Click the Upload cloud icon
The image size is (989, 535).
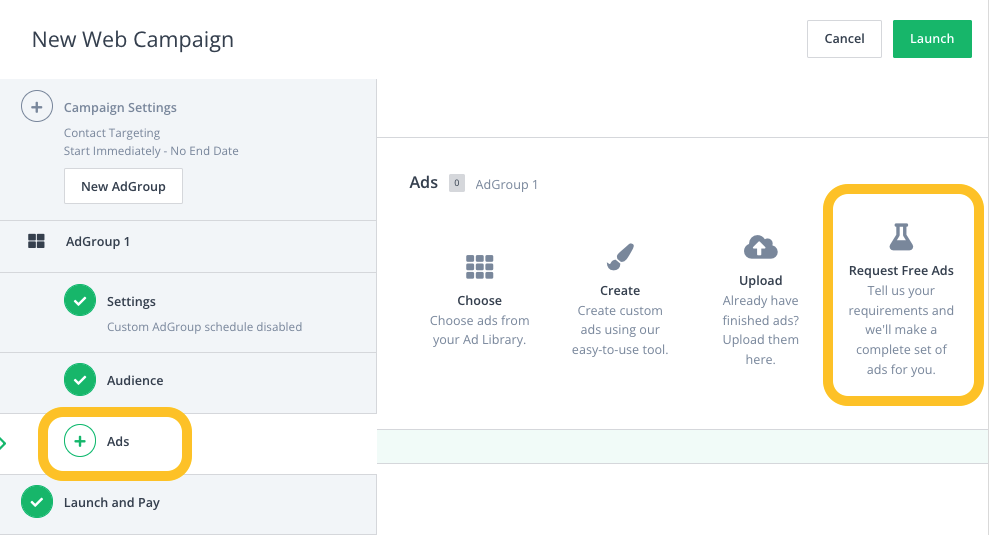point(761,247)
